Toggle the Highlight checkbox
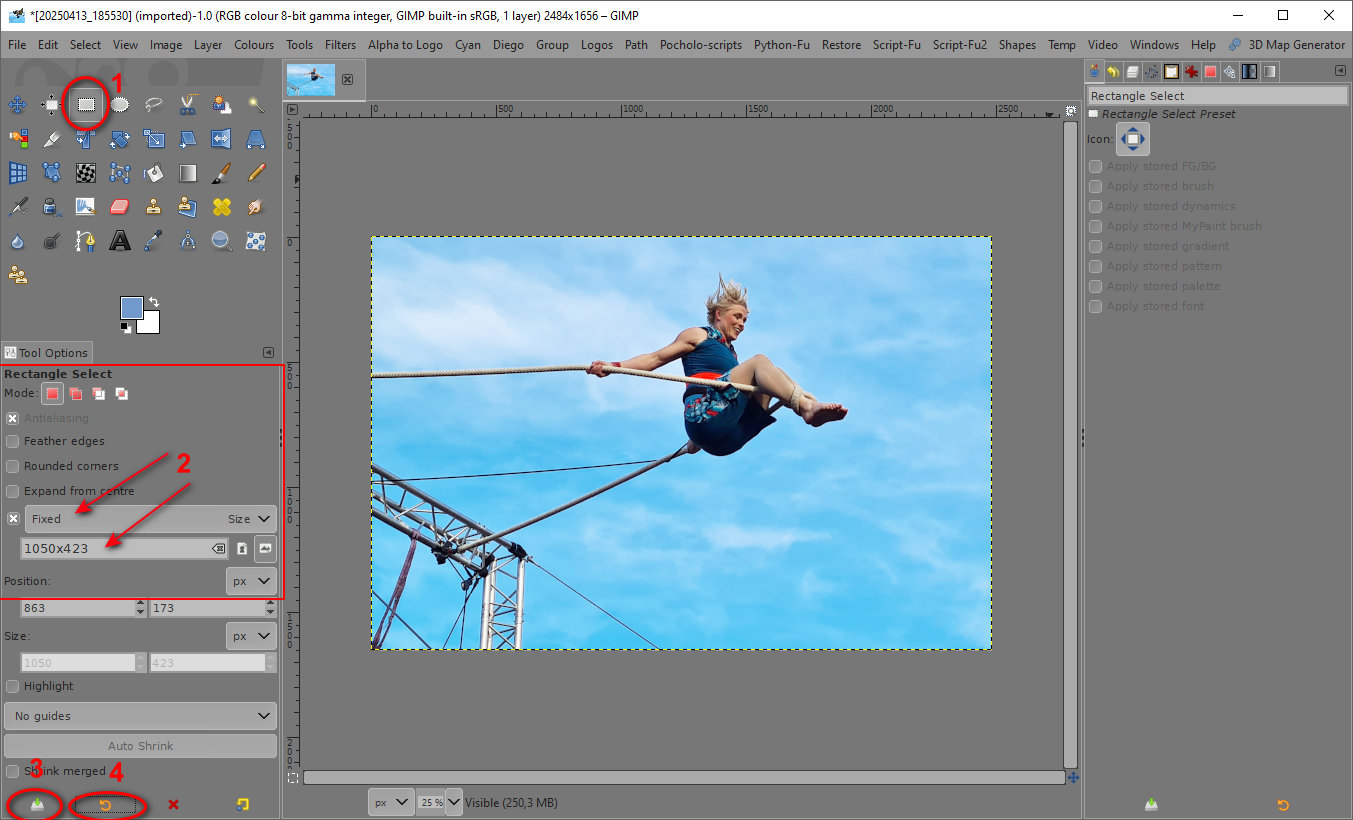The width and height of the screenshot is (1353, 820). [x=13, y=686]
